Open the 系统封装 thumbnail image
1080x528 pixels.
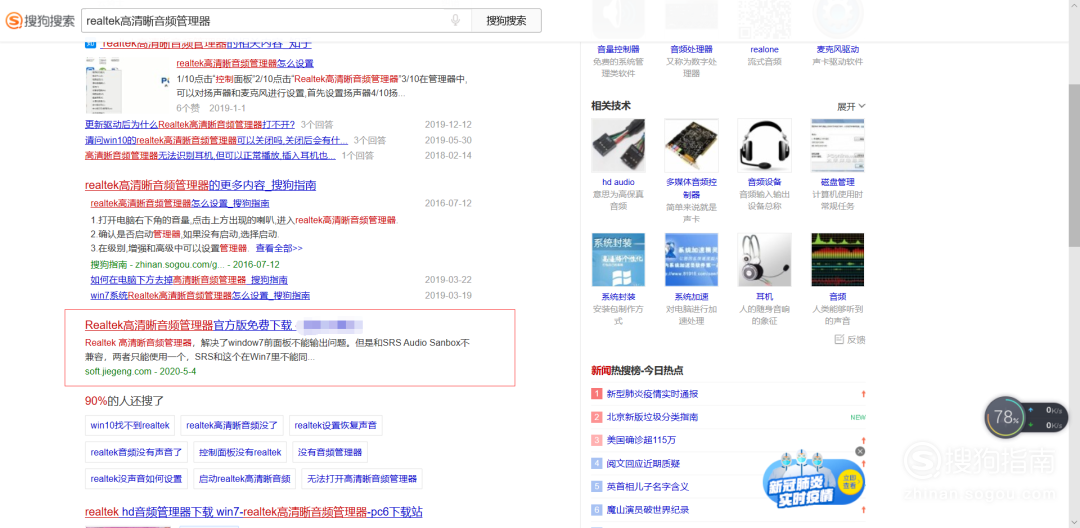coord(619,260)
